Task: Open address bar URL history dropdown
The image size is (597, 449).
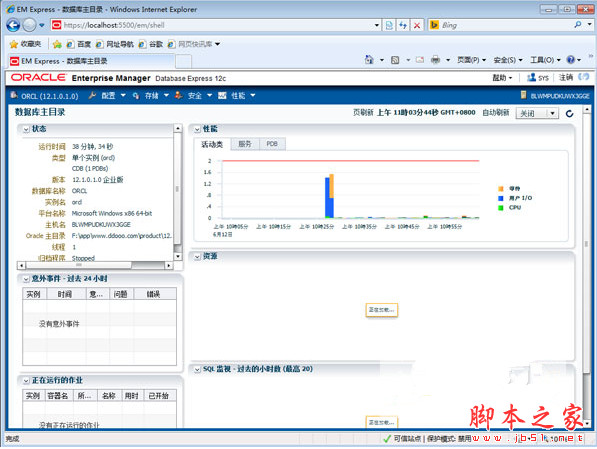Action: click(377, 26)
